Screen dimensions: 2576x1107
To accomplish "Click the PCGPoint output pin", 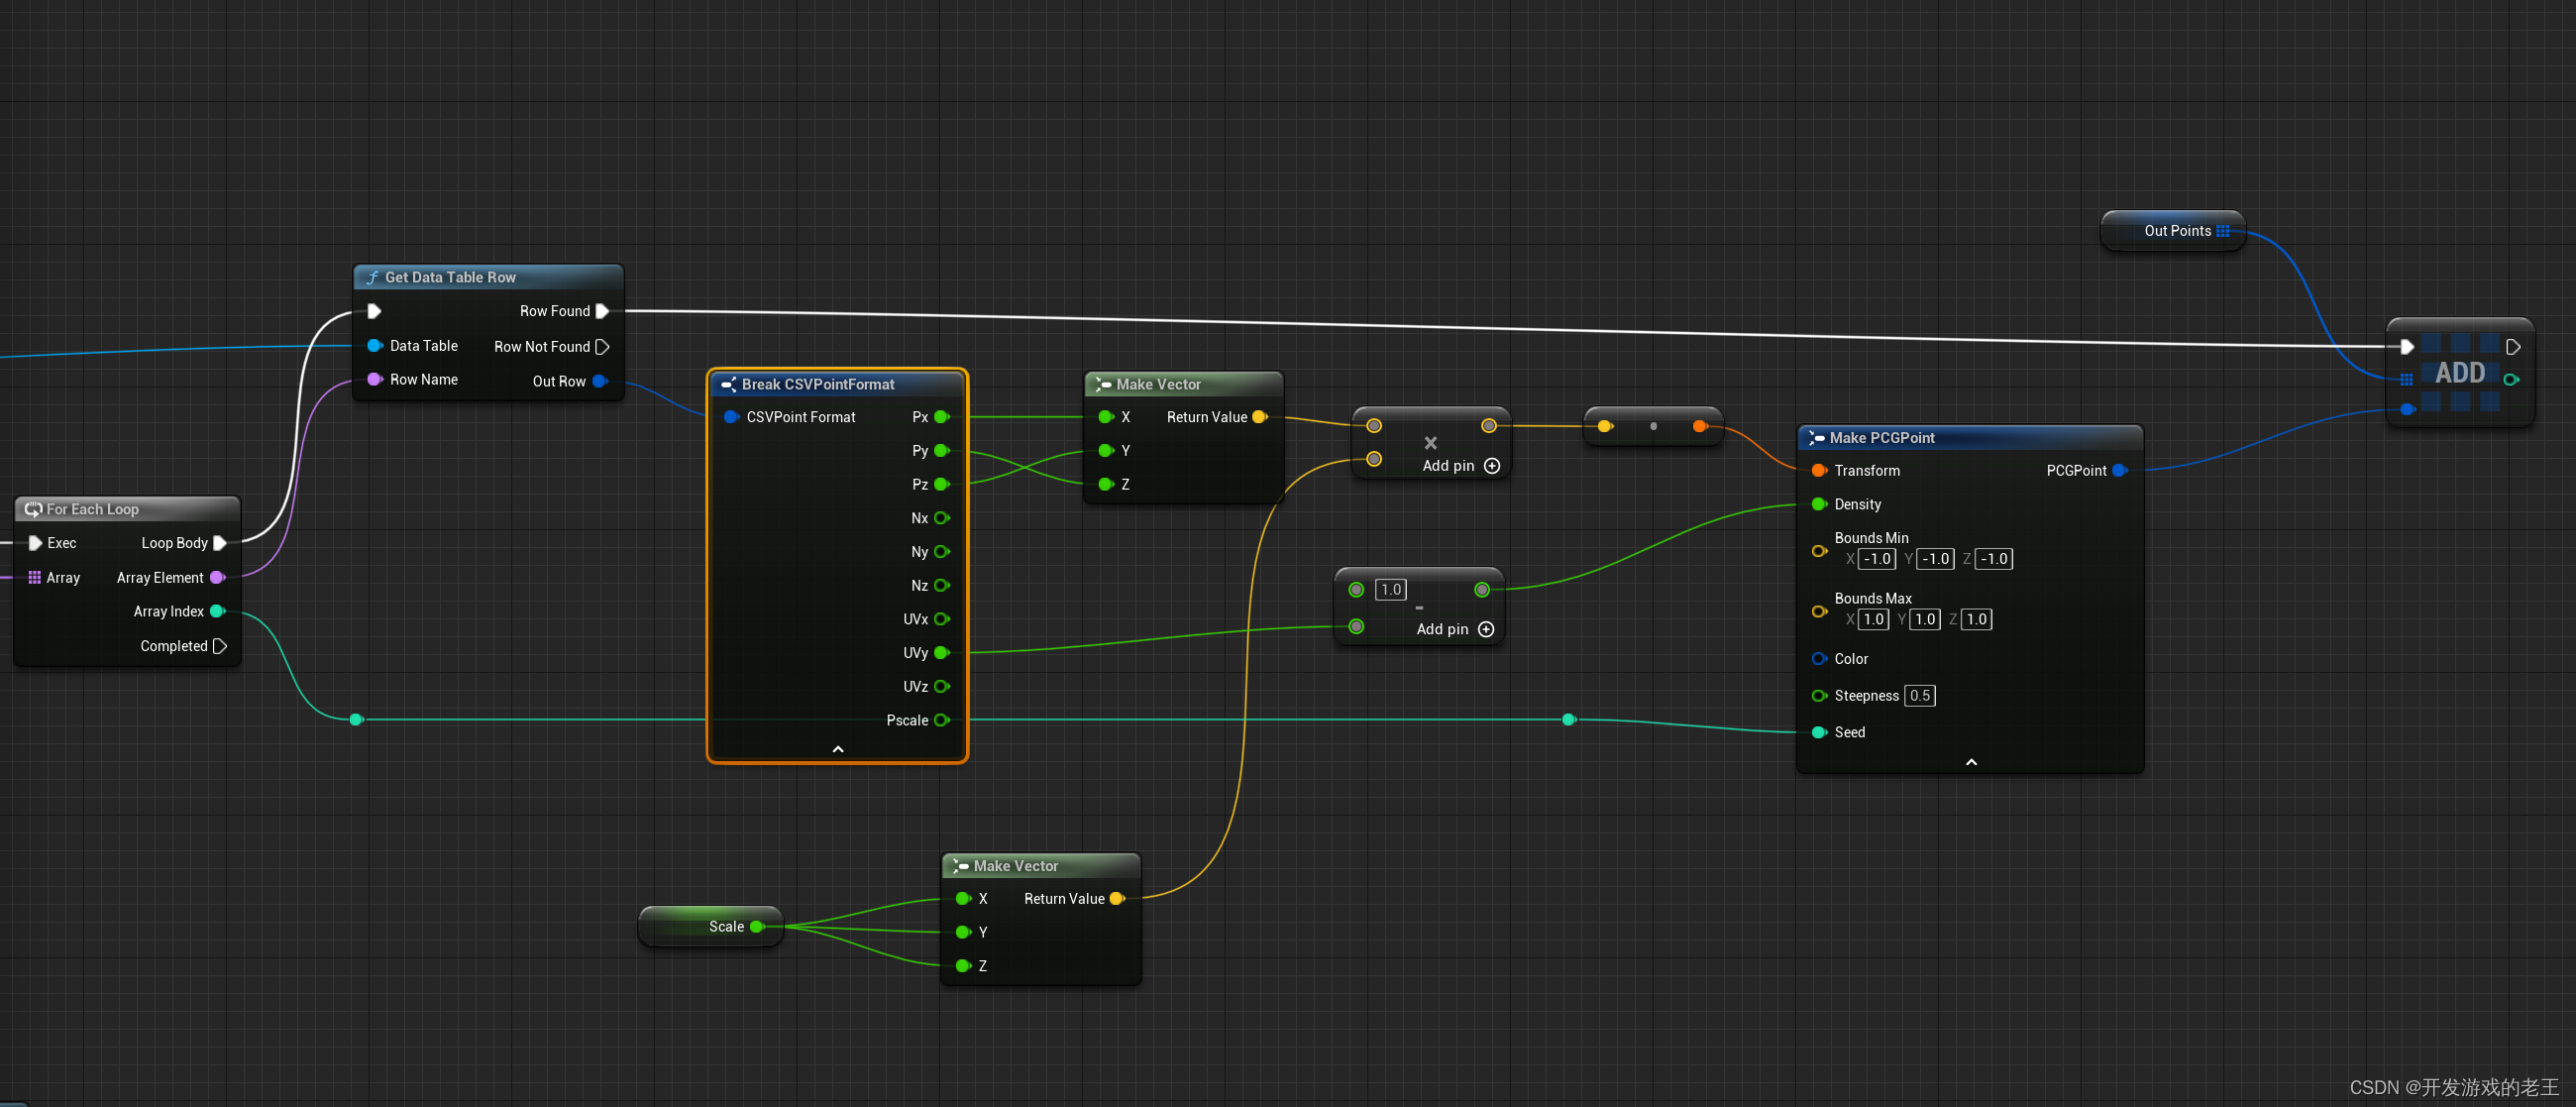I will [2119, 470].
